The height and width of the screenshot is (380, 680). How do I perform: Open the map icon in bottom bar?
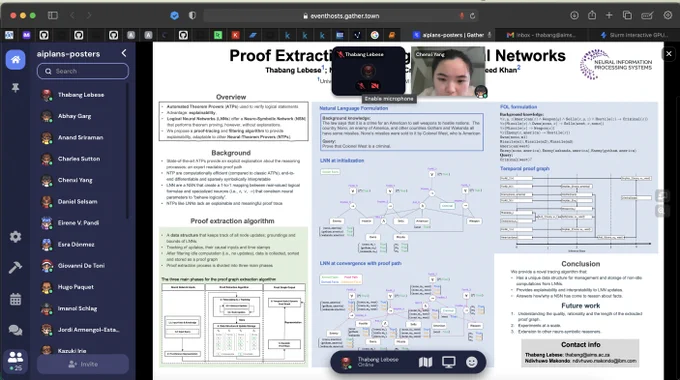pyautogui.click(x=425, y=362)
